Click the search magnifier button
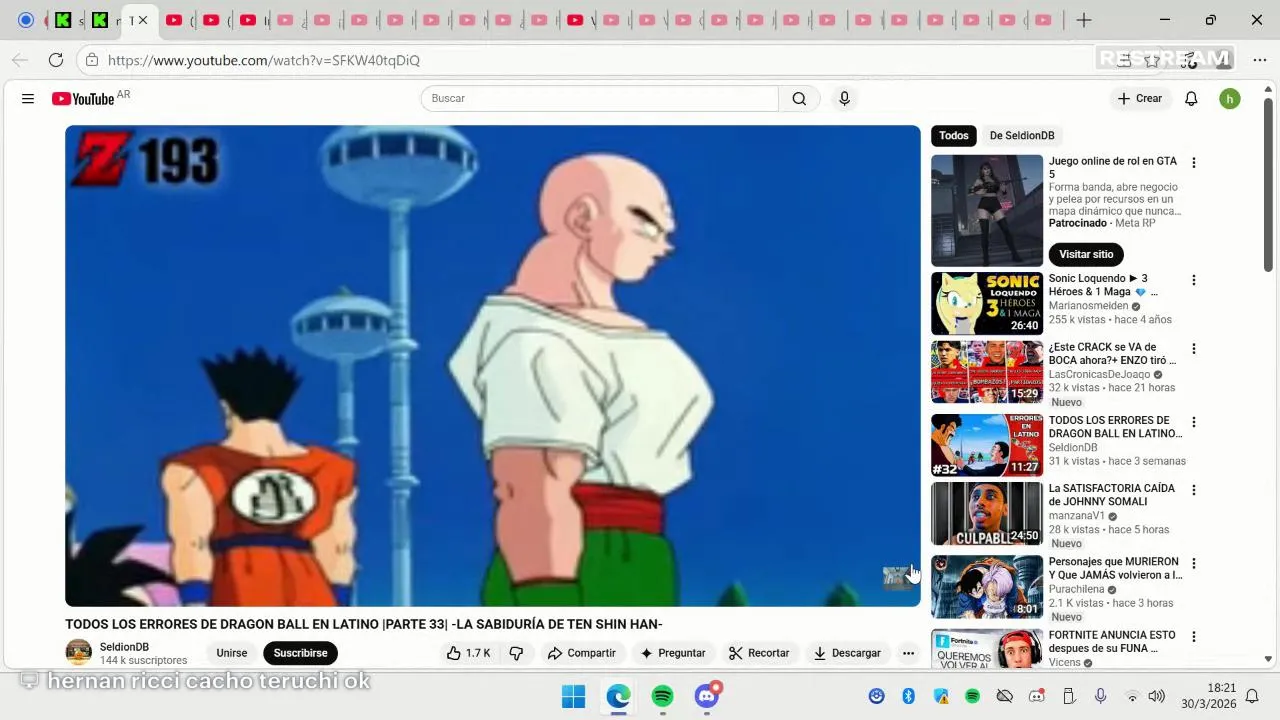This screenshot has width=1280, height=720. pos(799,98)
